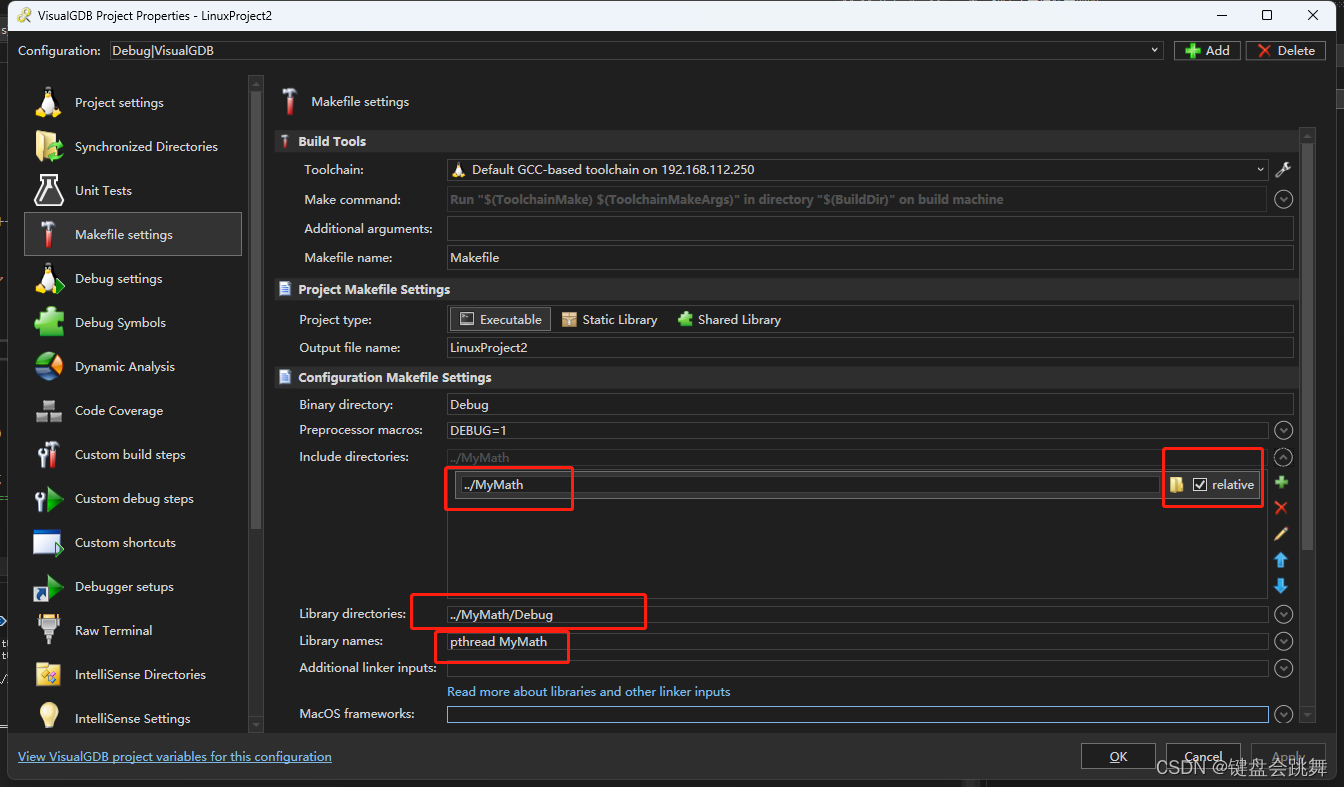Viewport: 1344px width, 787px height.
Task: Click Preprocessor macros DEBUG=1 field
Action: point(857,430)
